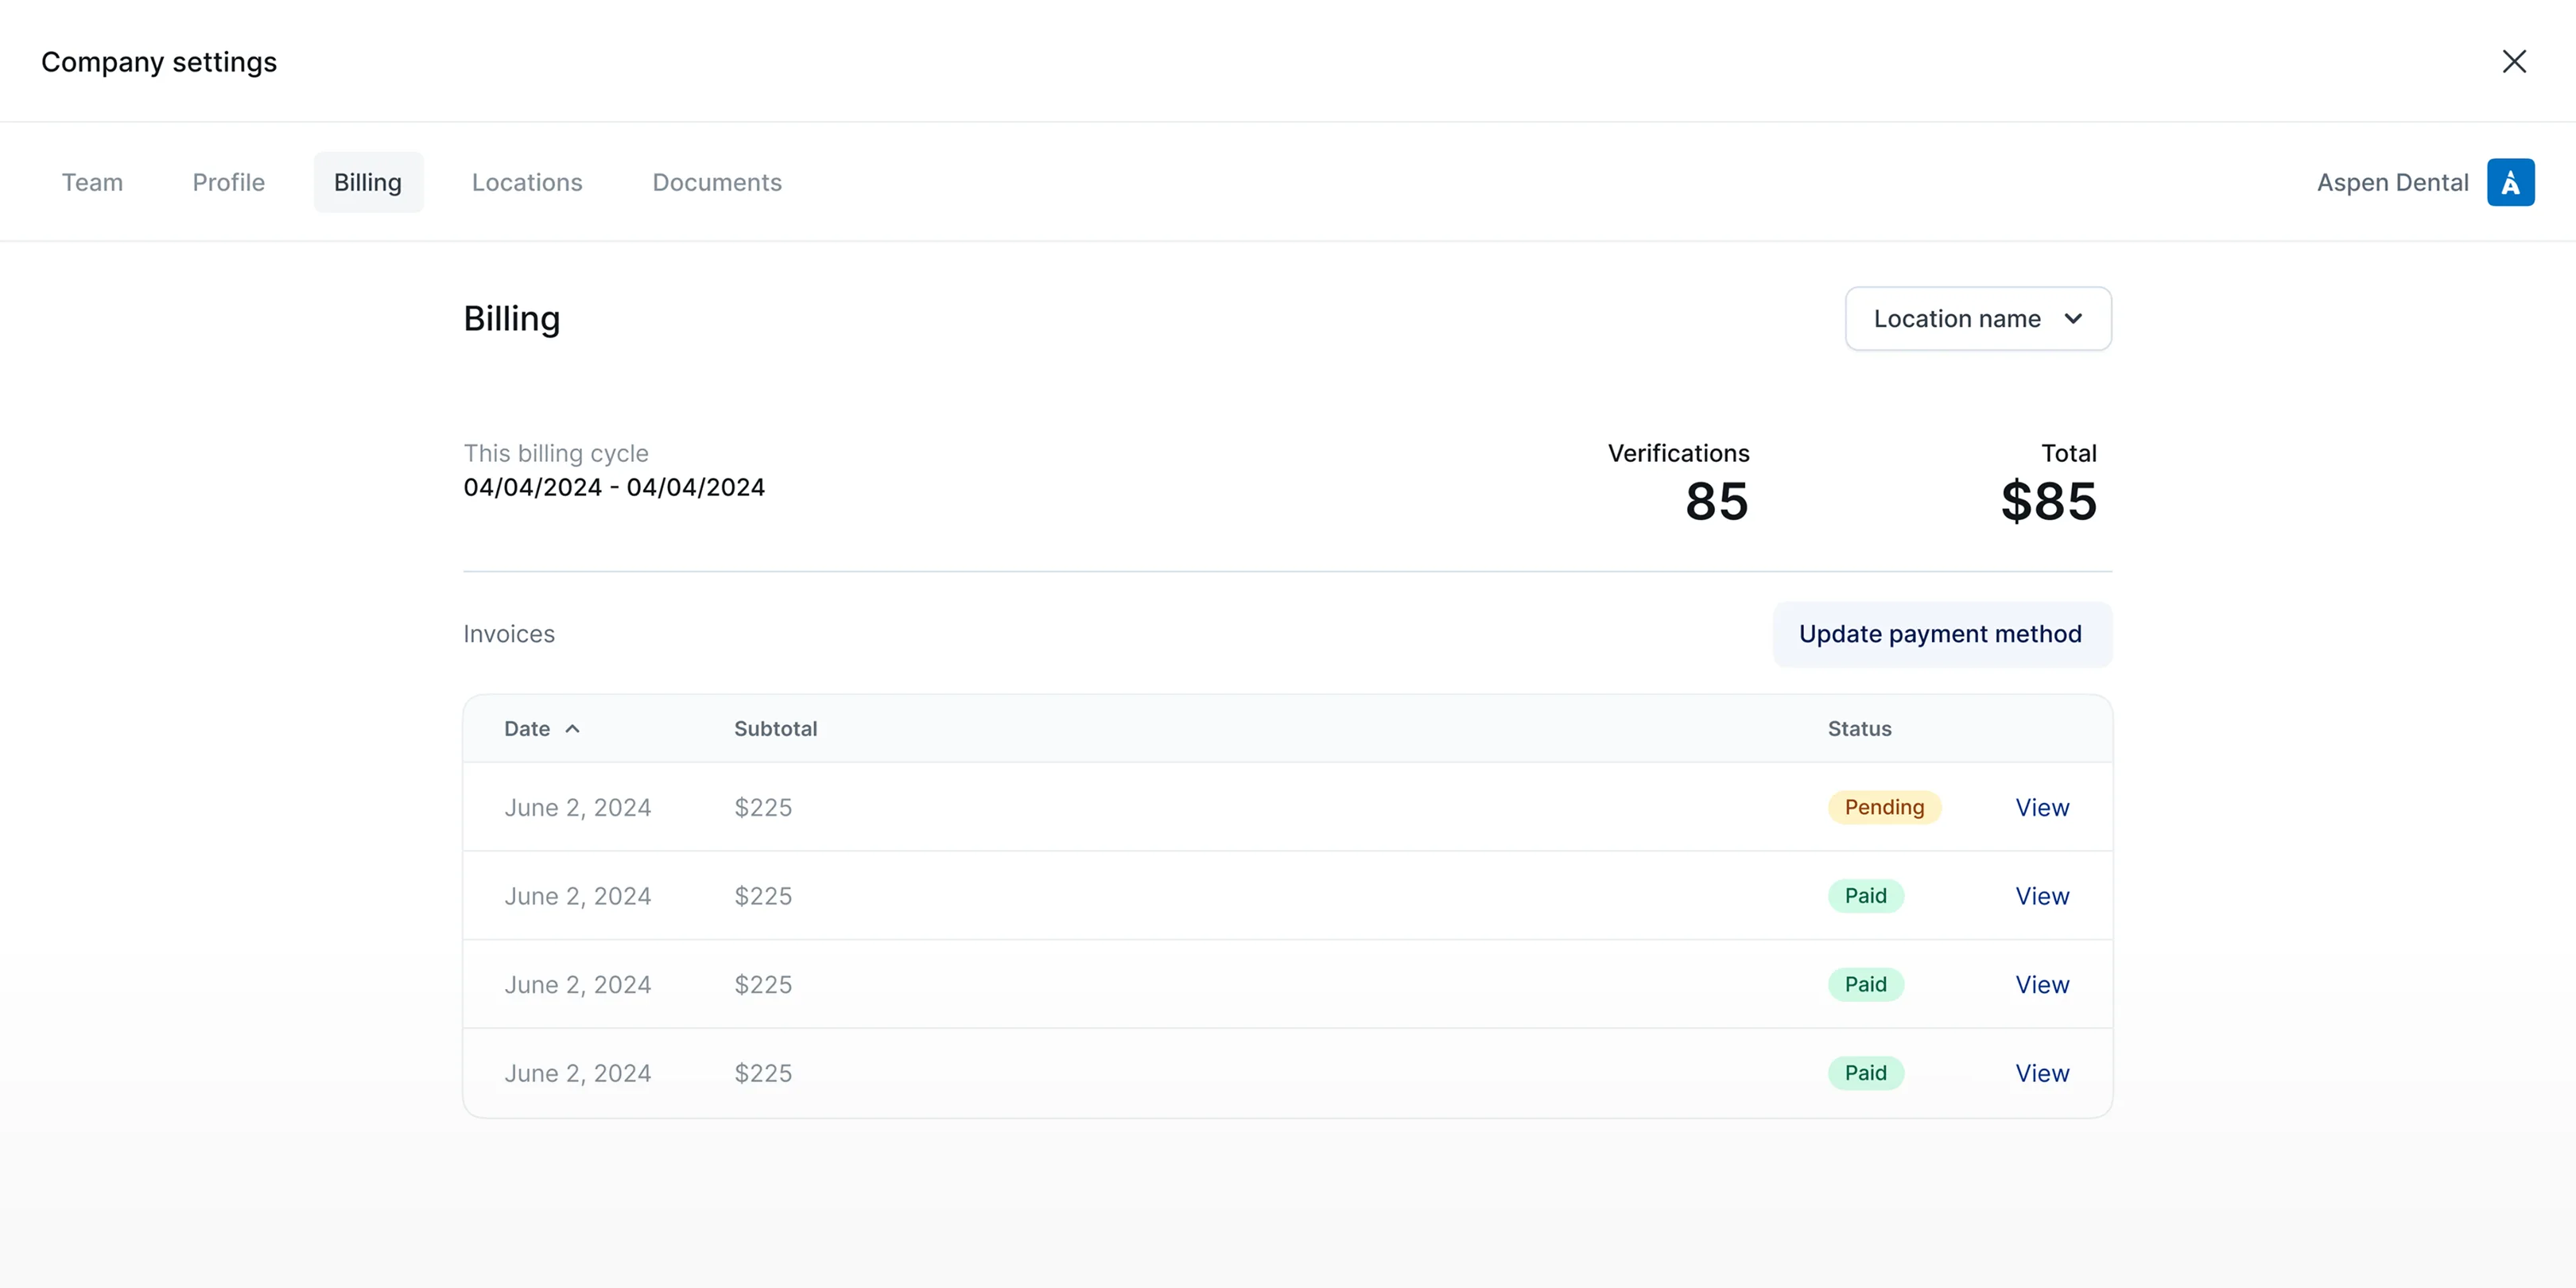The image size is (2576, 1288).
Task: Open the Documents tab
Action: tap(717, 182)
